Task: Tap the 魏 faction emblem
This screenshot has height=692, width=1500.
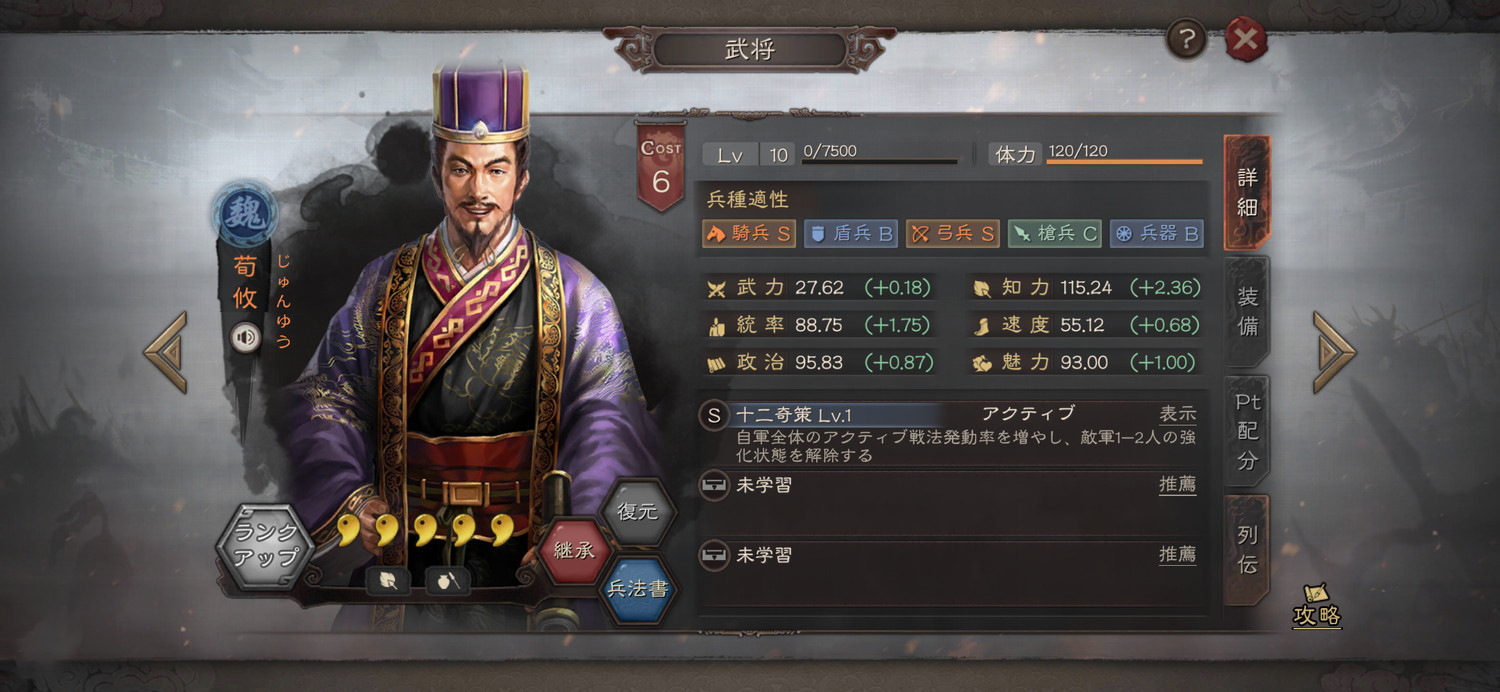Action: coord(245,214)
